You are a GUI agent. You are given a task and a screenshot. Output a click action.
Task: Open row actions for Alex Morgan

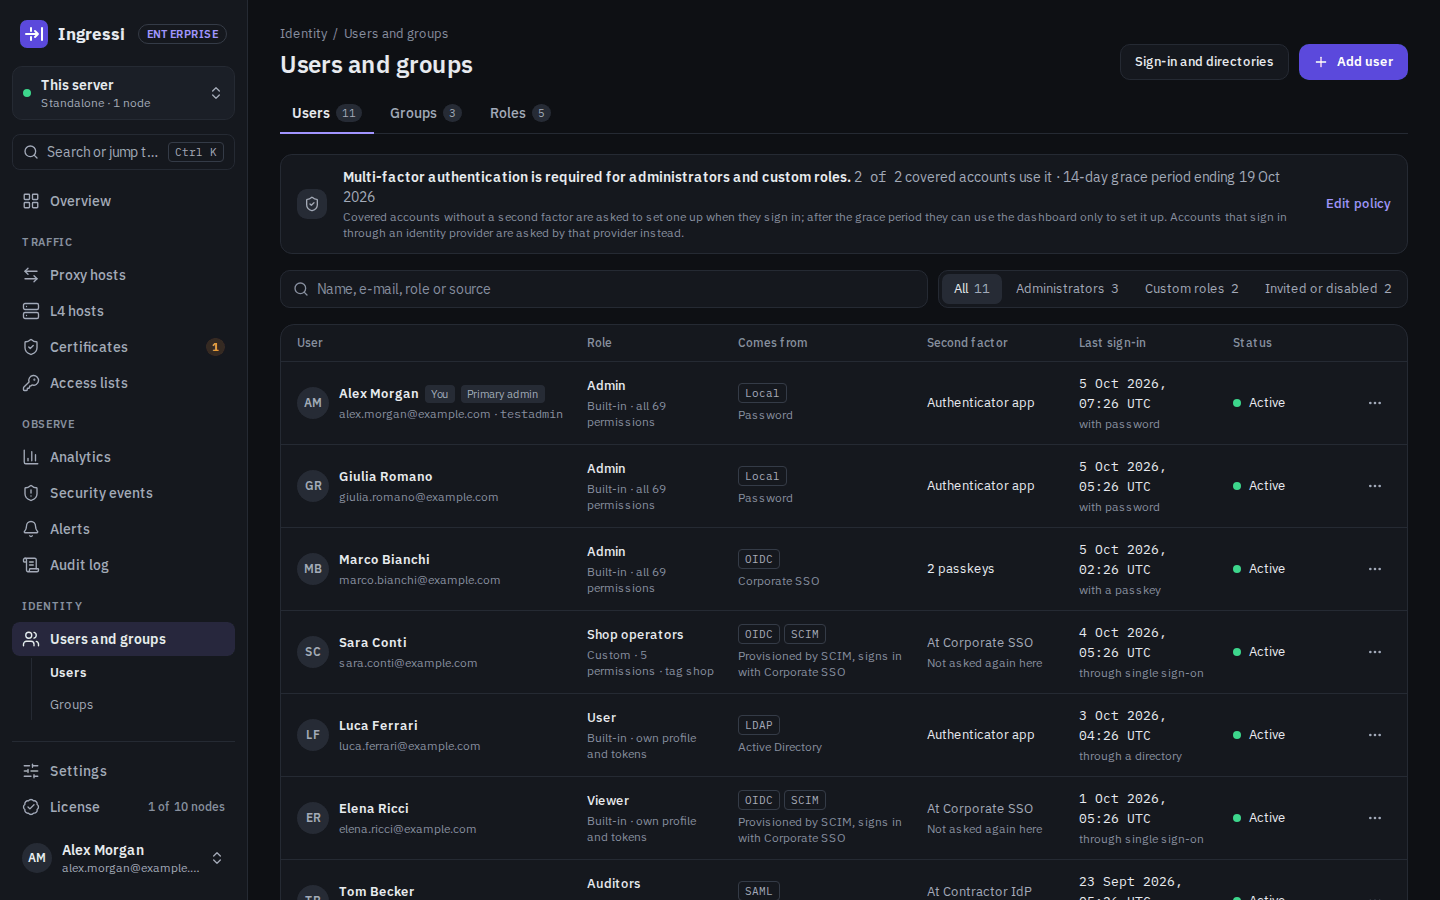1375,403
